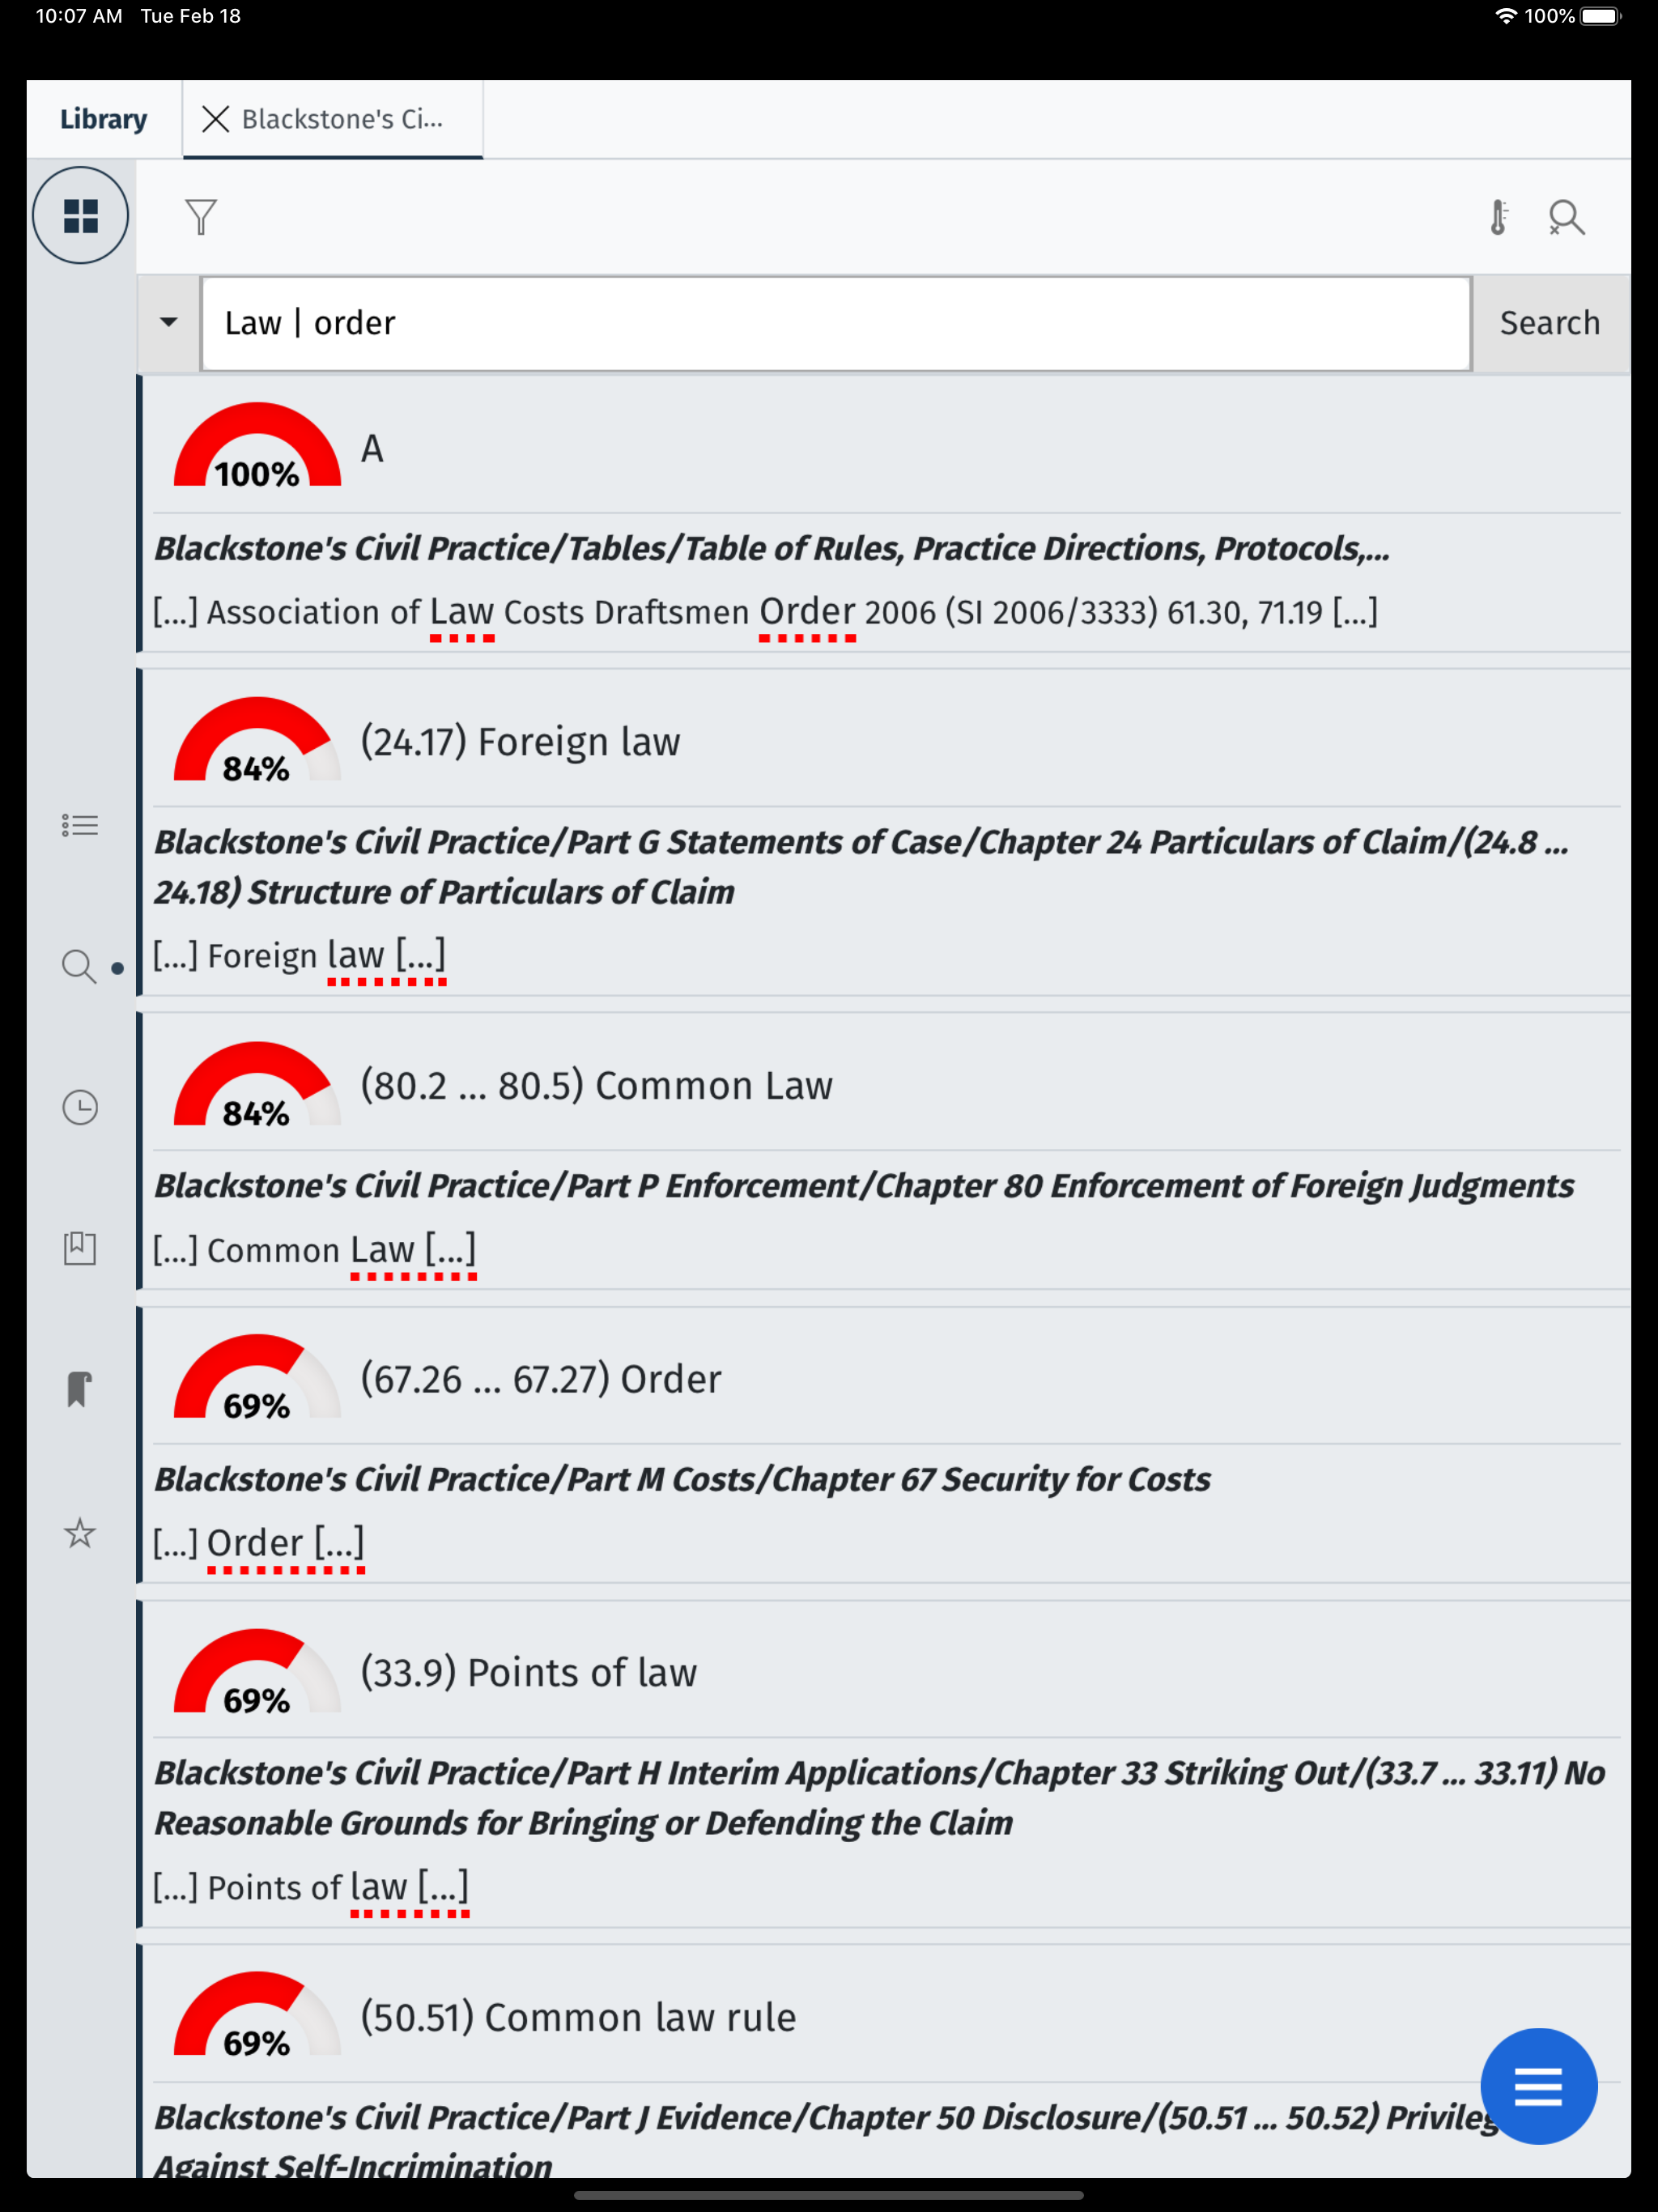This screenshot has width=1658, height=2212.
Task: Open the '(24.17) Foreign law' result
Action: 520,742
